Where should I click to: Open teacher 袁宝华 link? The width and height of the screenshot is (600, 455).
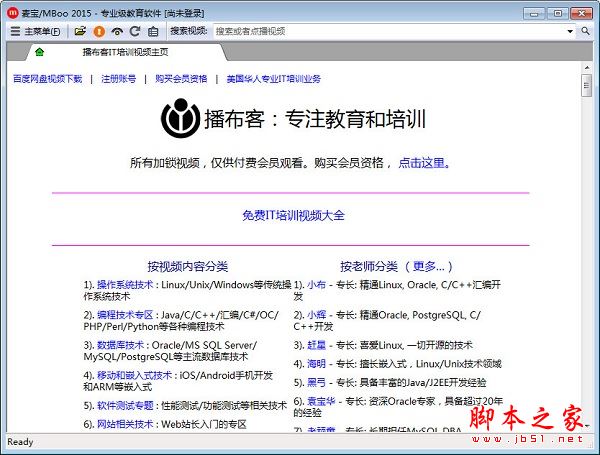click(321, 401)
